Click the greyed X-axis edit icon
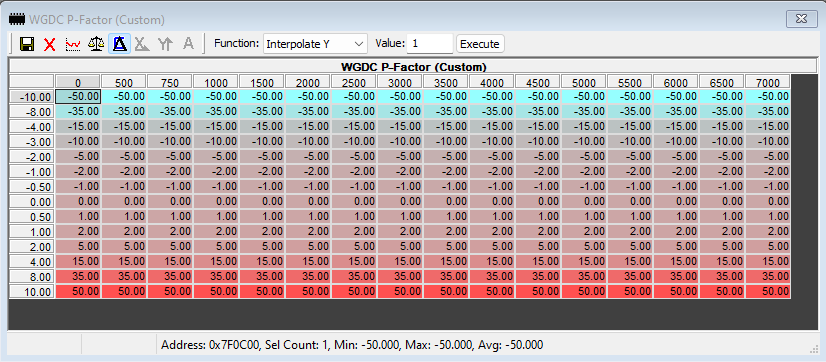 click(142, 44)
